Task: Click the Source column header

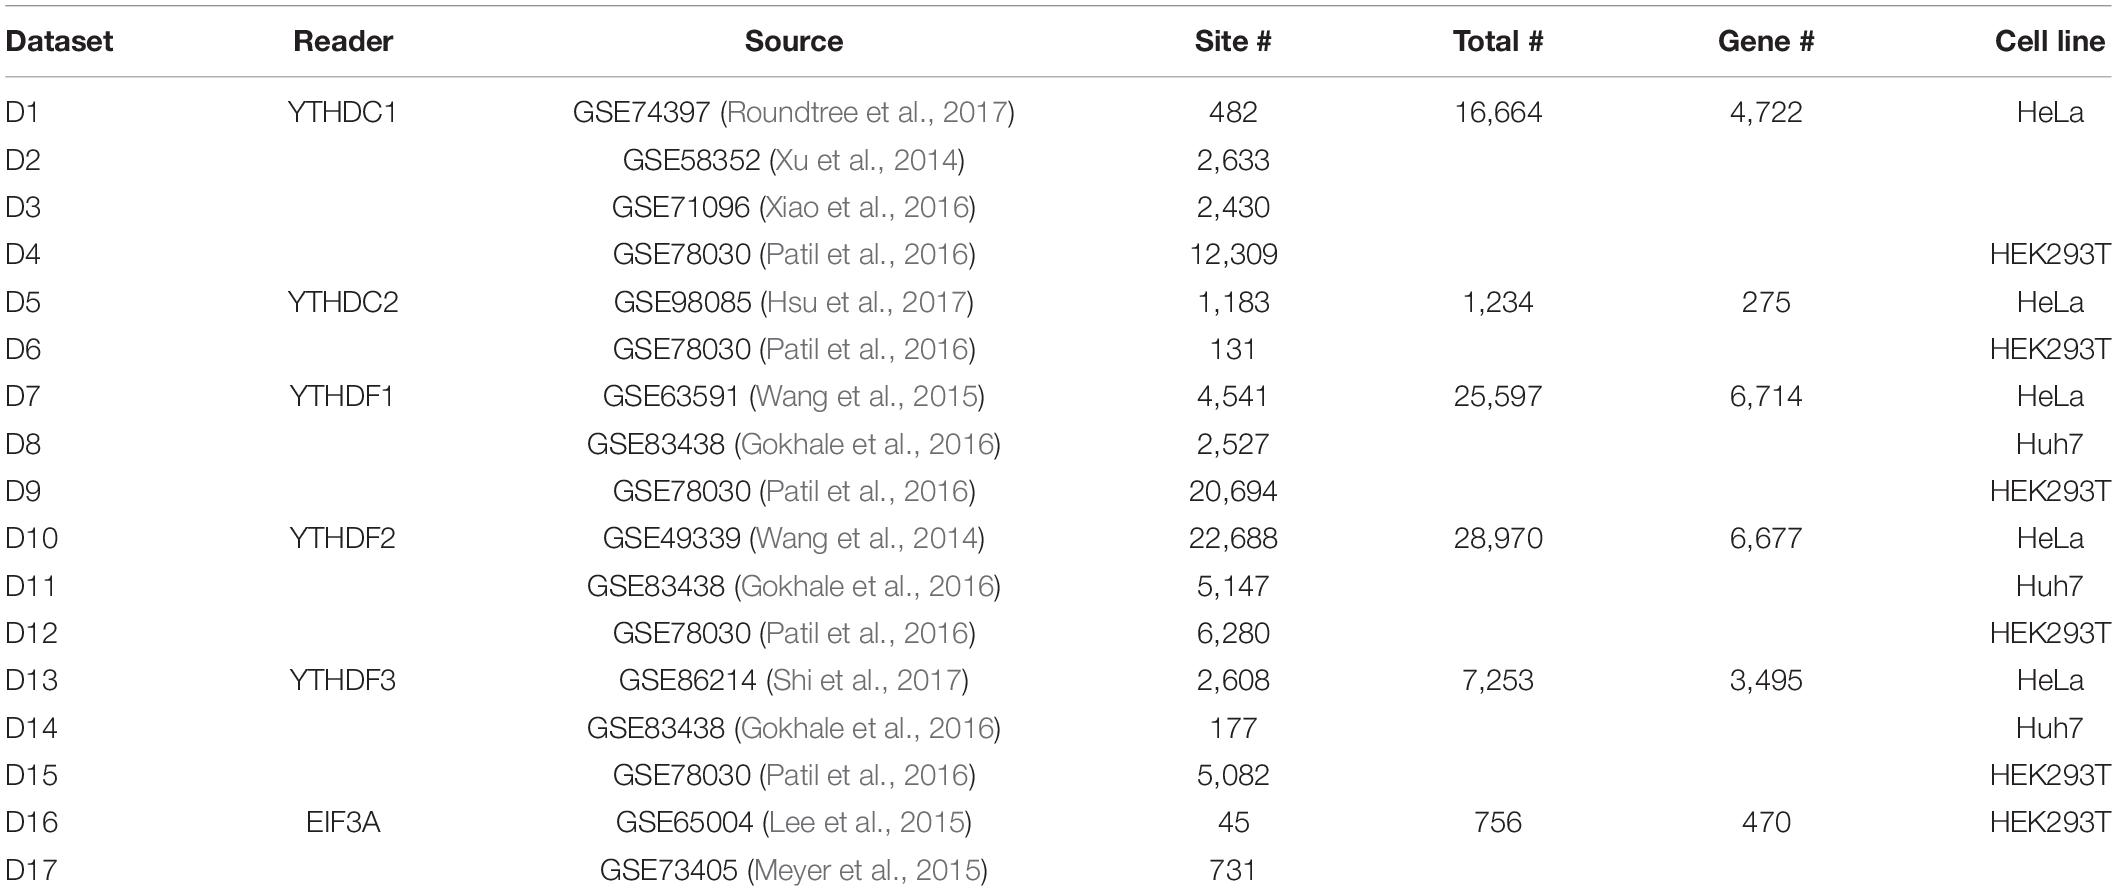Action: (x=794, y=41)
